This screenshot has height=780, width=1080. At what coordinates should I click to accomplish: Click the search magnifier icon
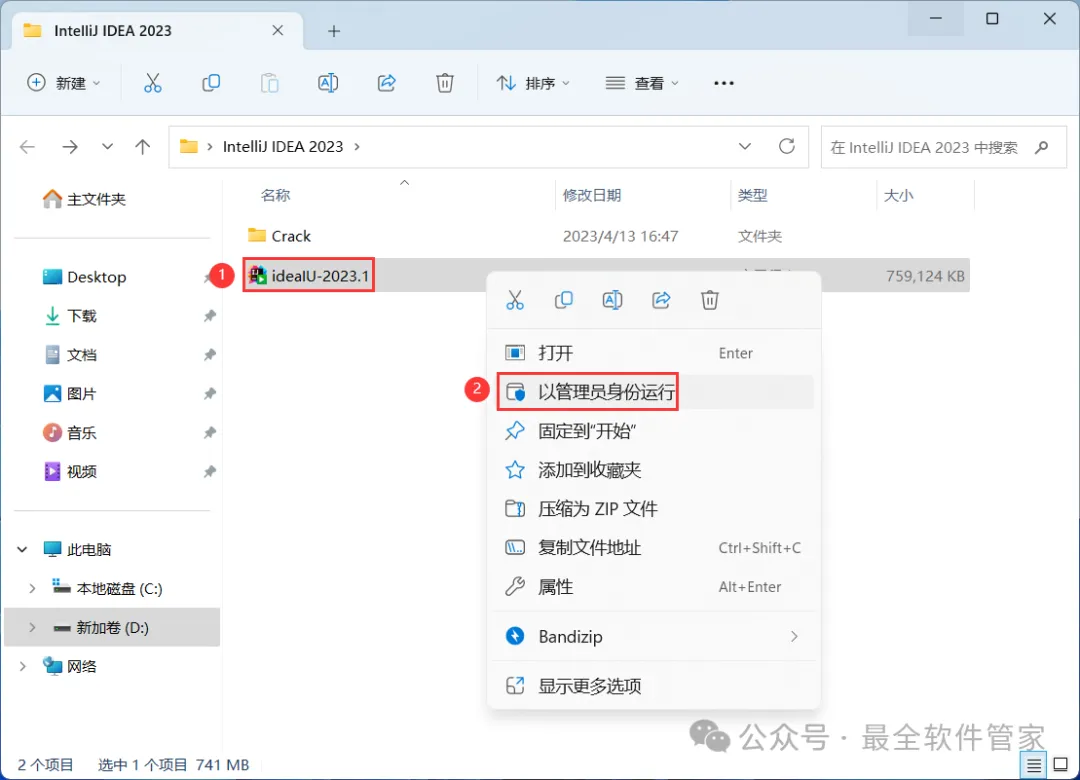1041,147
